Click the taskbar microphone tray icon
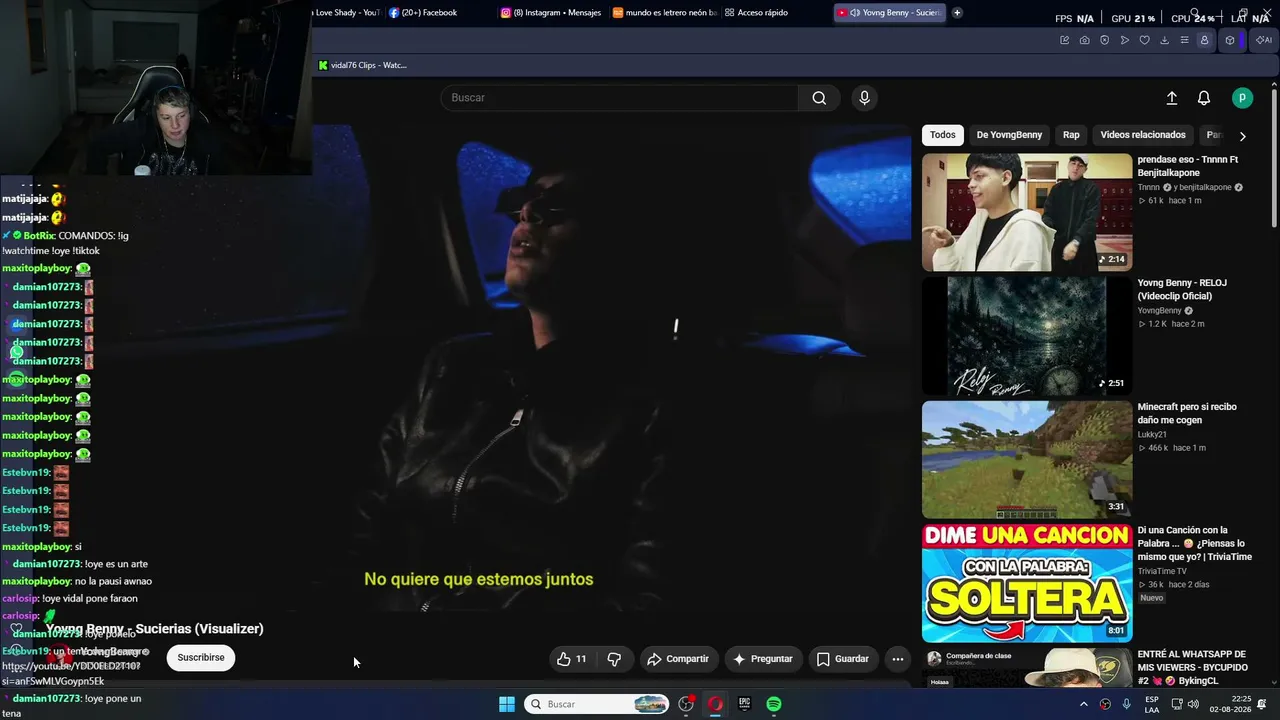The image size is (1280, 720). (1127, 704)
